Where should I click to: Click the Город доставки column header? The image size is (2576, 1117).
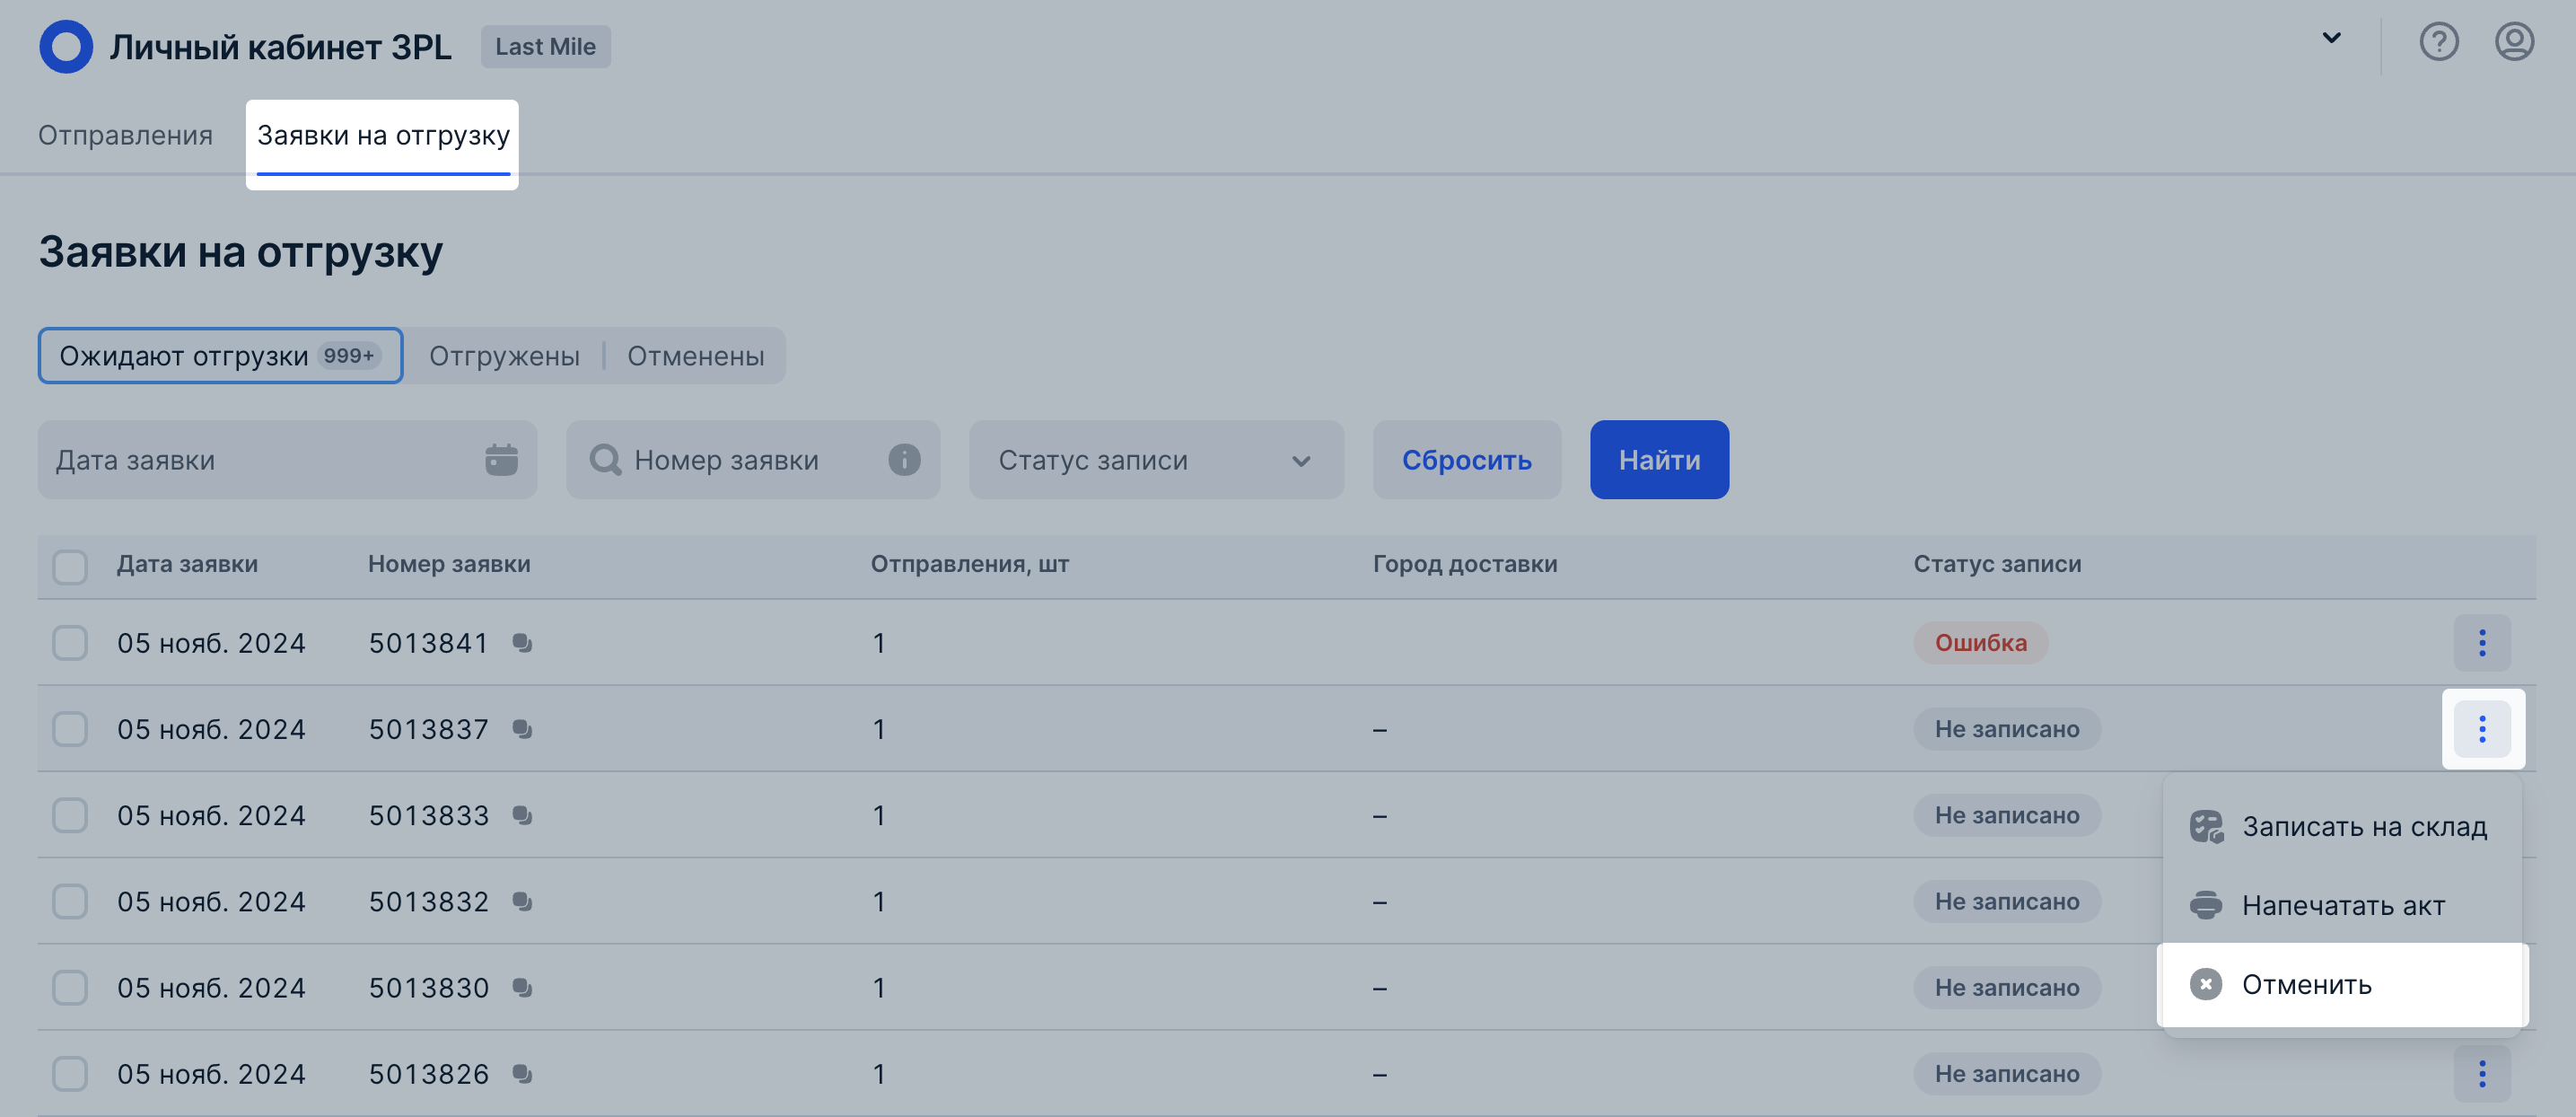[x=1464, y=564]
